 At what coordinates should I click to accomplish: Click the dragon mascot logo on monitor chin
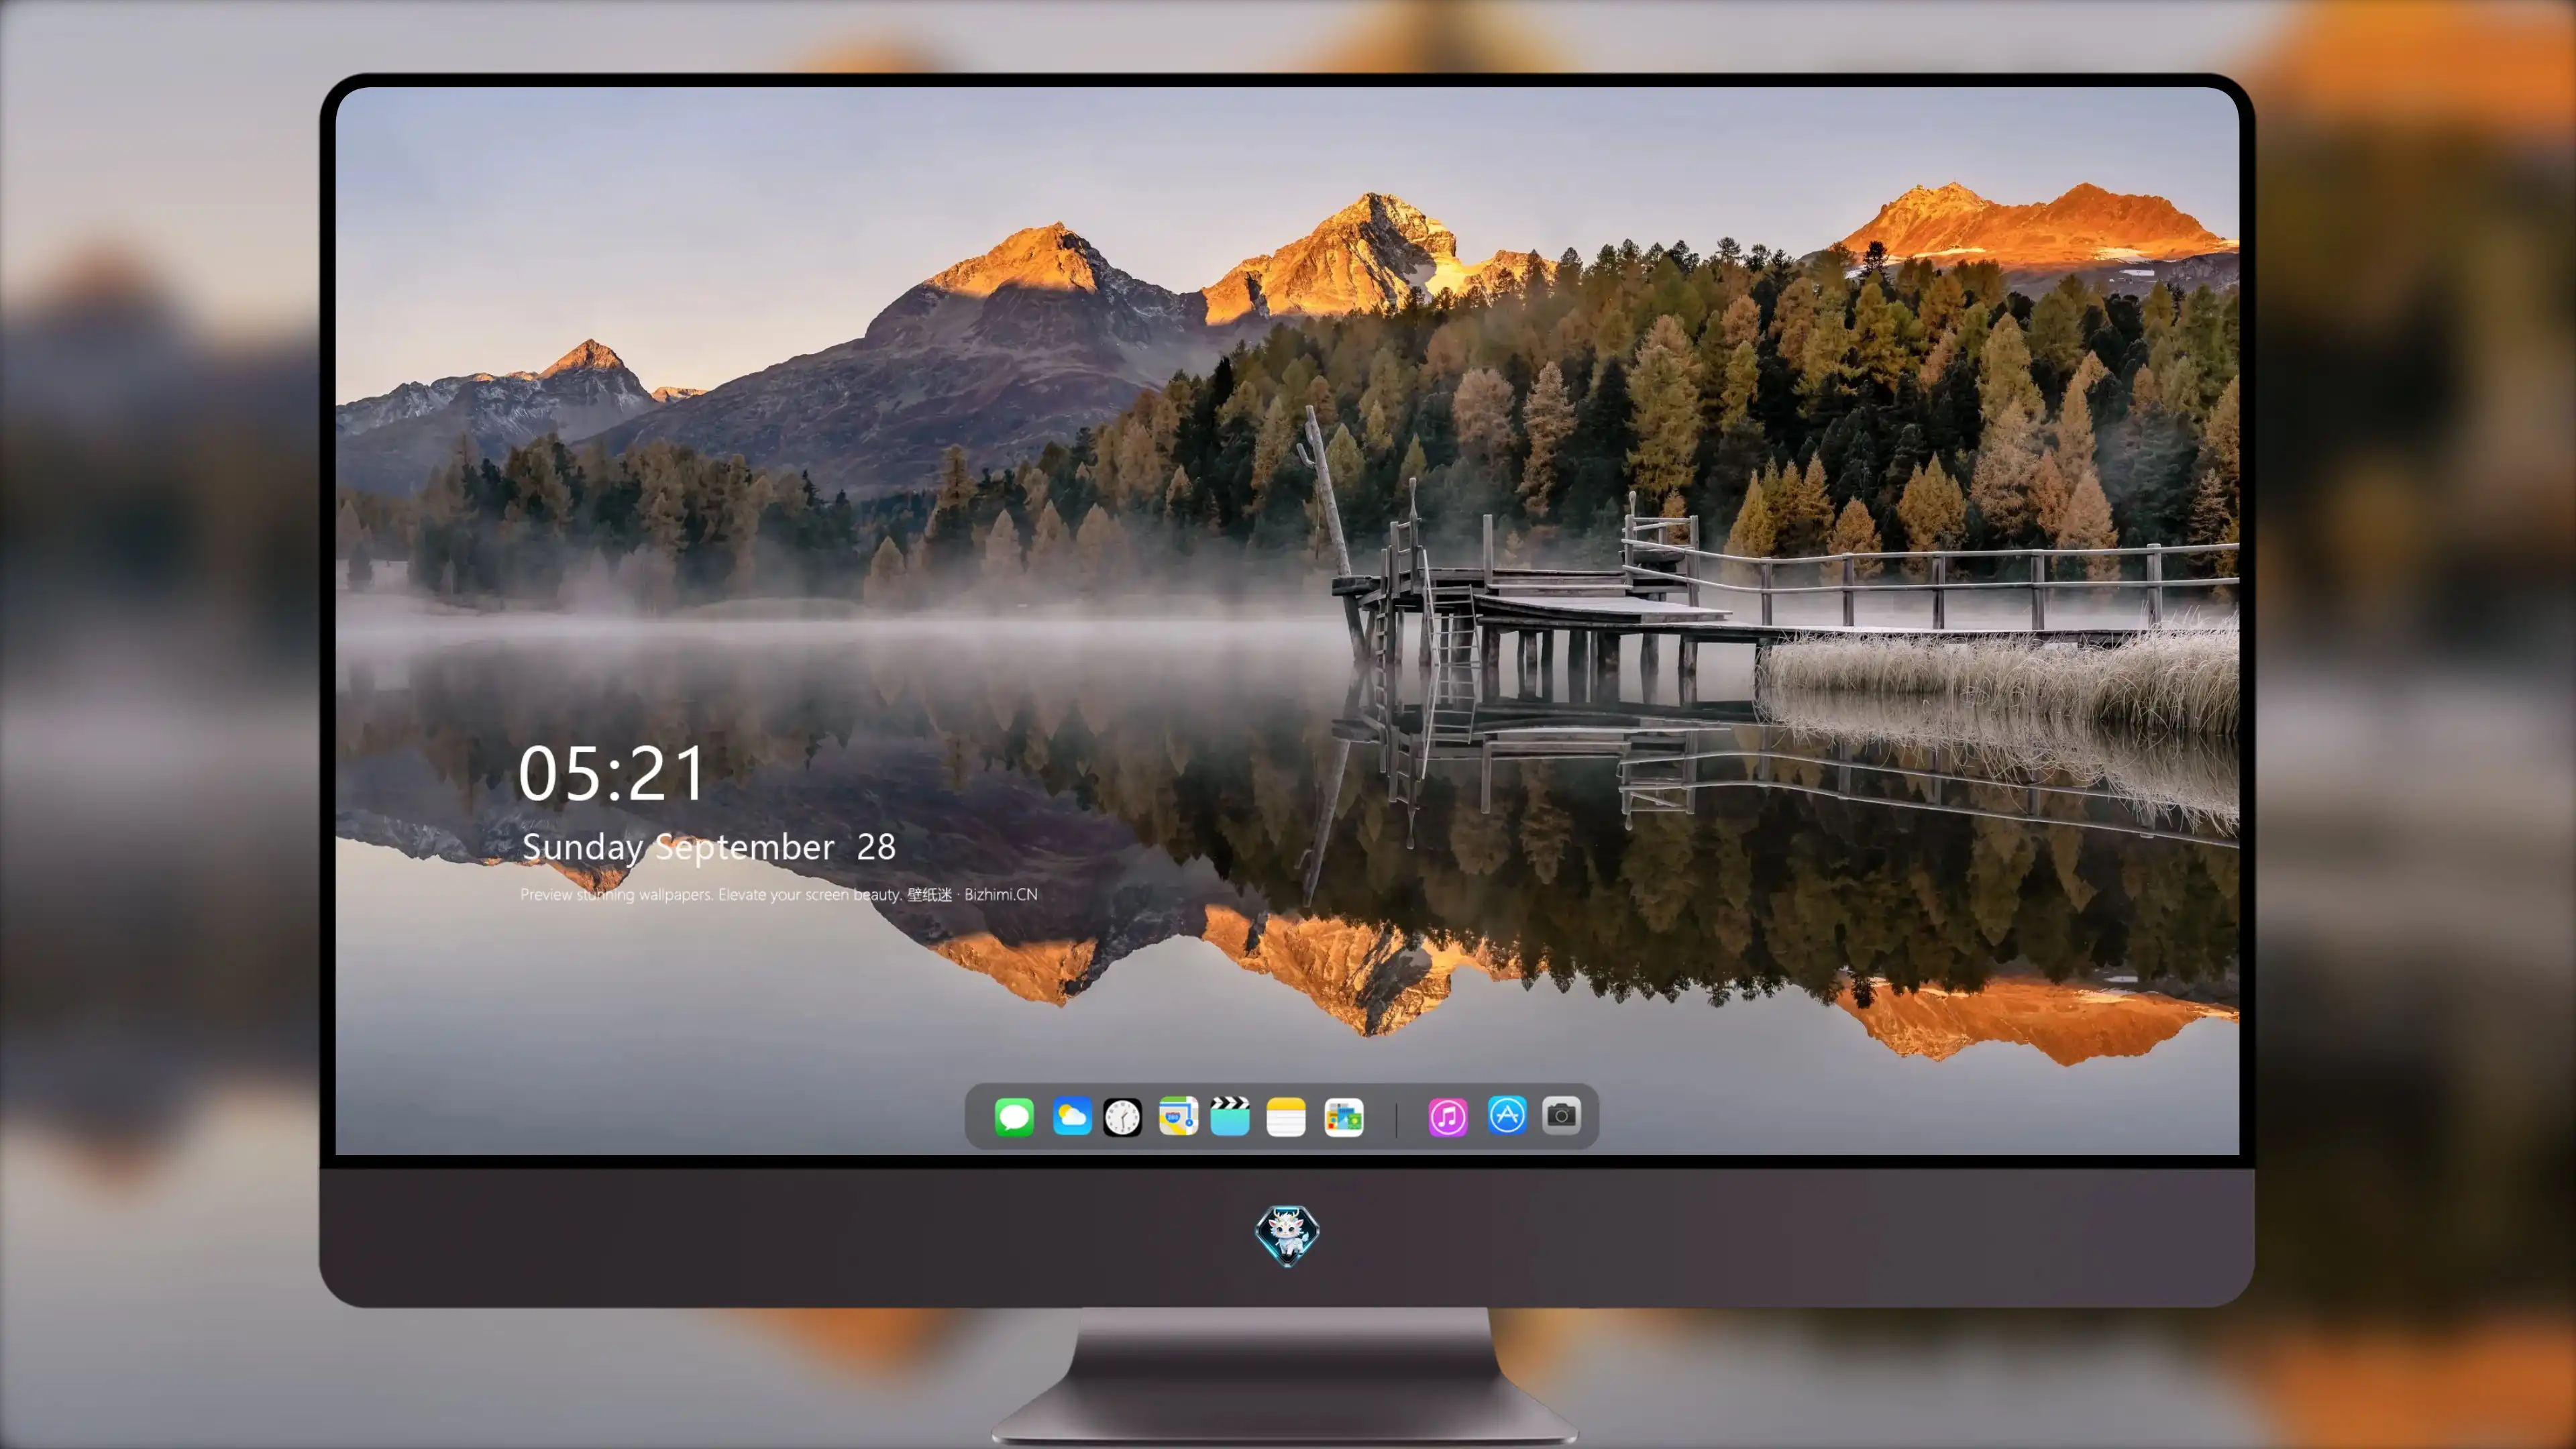click(x=1287, y=1236)
